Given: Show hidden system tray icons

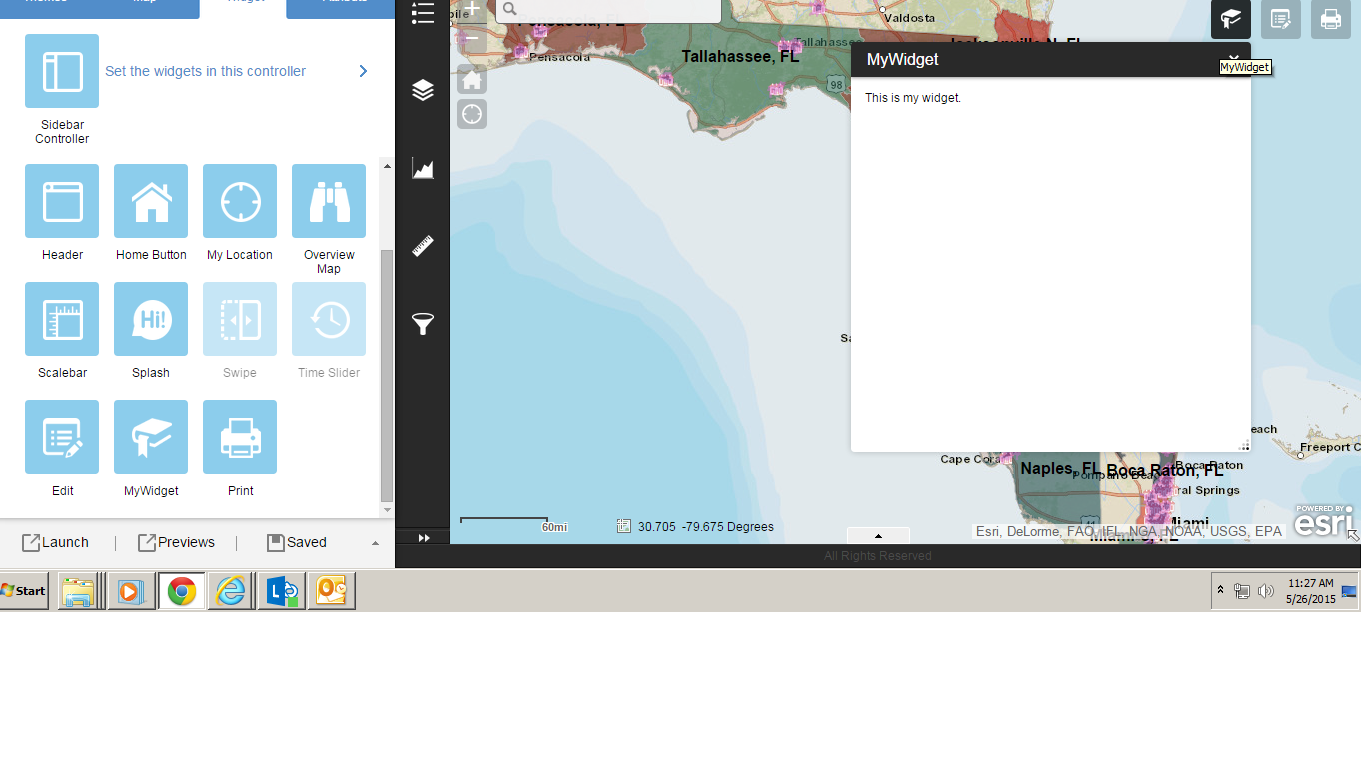Looking at the screenshot, I should point(1220,590).
